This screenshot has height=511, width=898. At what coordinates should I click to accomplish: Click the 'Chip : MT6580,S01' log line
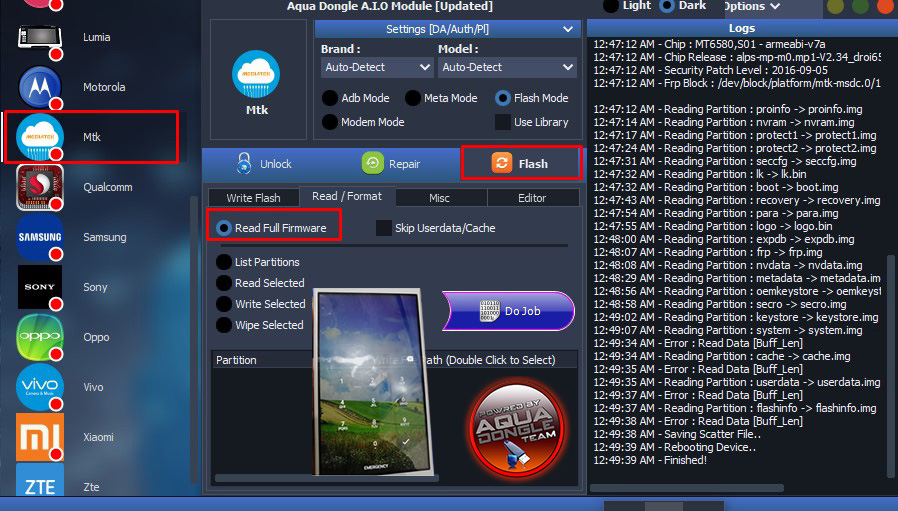710,44
